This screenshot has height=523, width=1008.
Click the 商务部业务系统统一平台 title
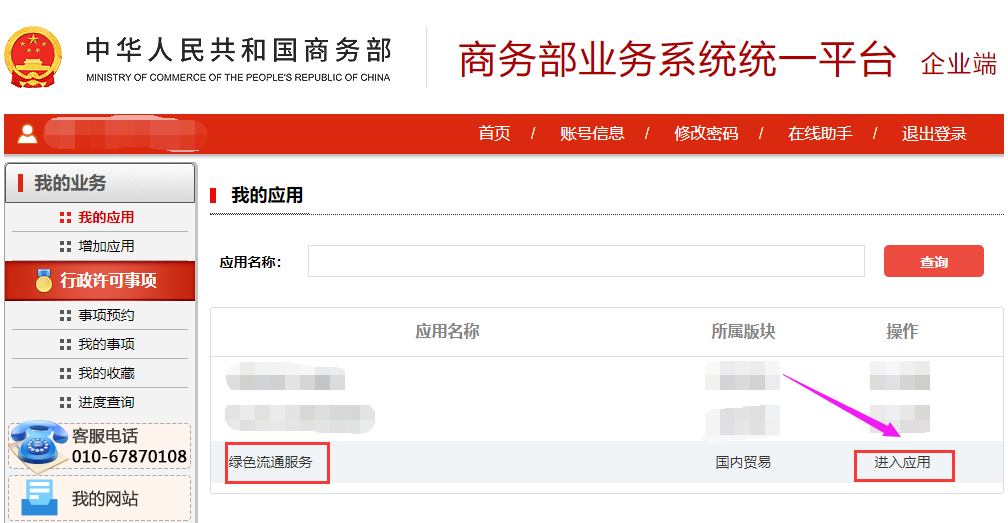677,60
